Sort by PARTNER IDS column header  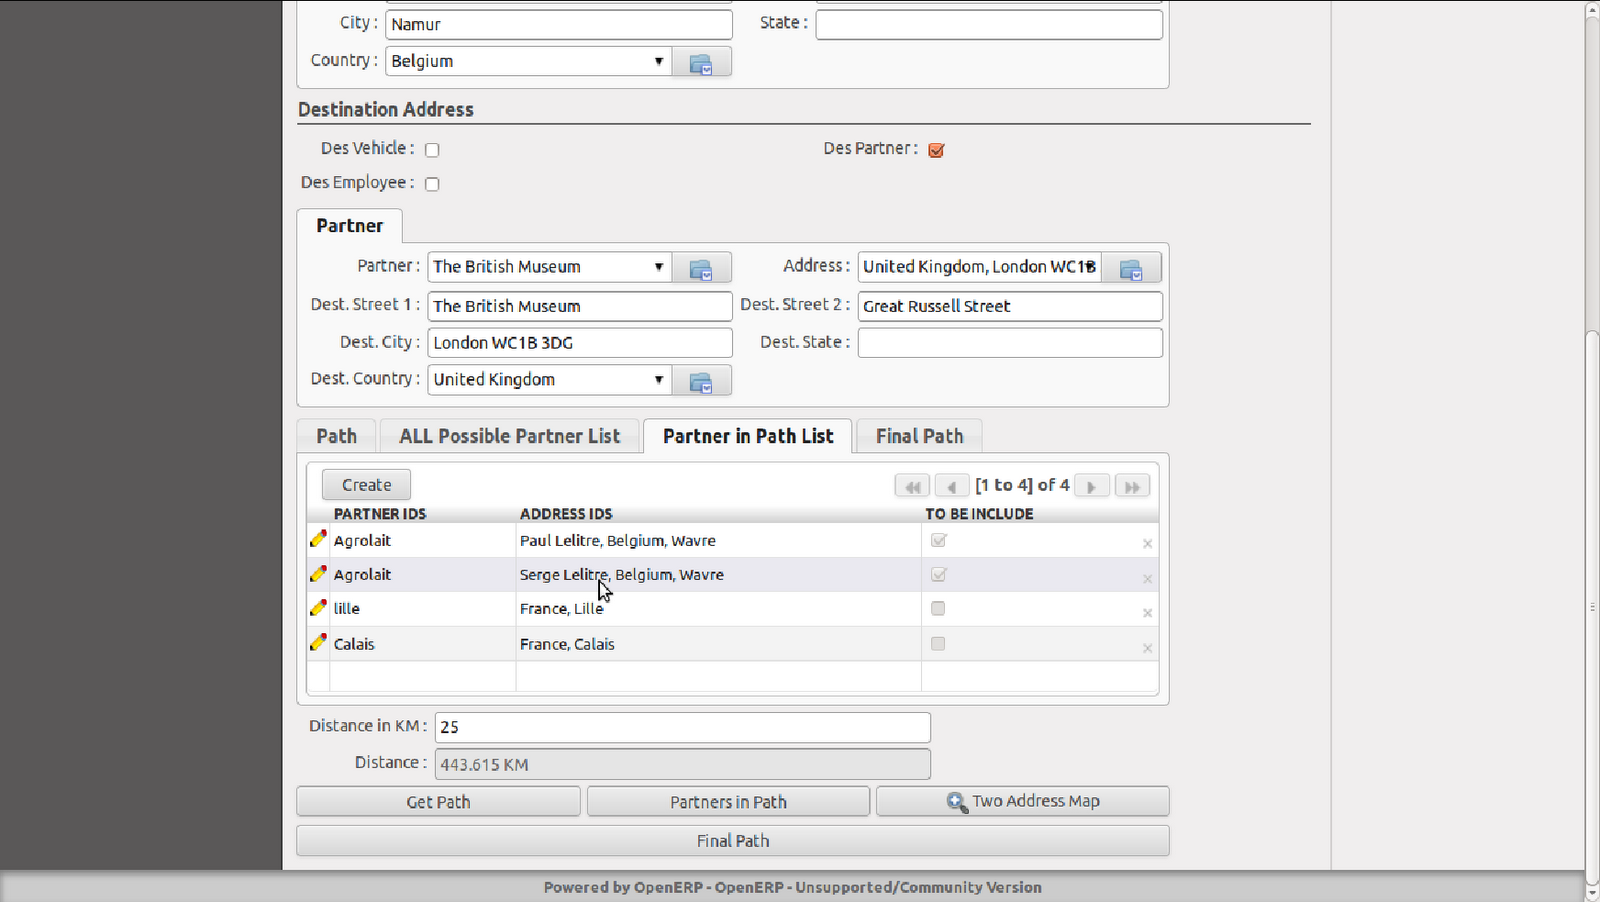(x=380, y=514)
